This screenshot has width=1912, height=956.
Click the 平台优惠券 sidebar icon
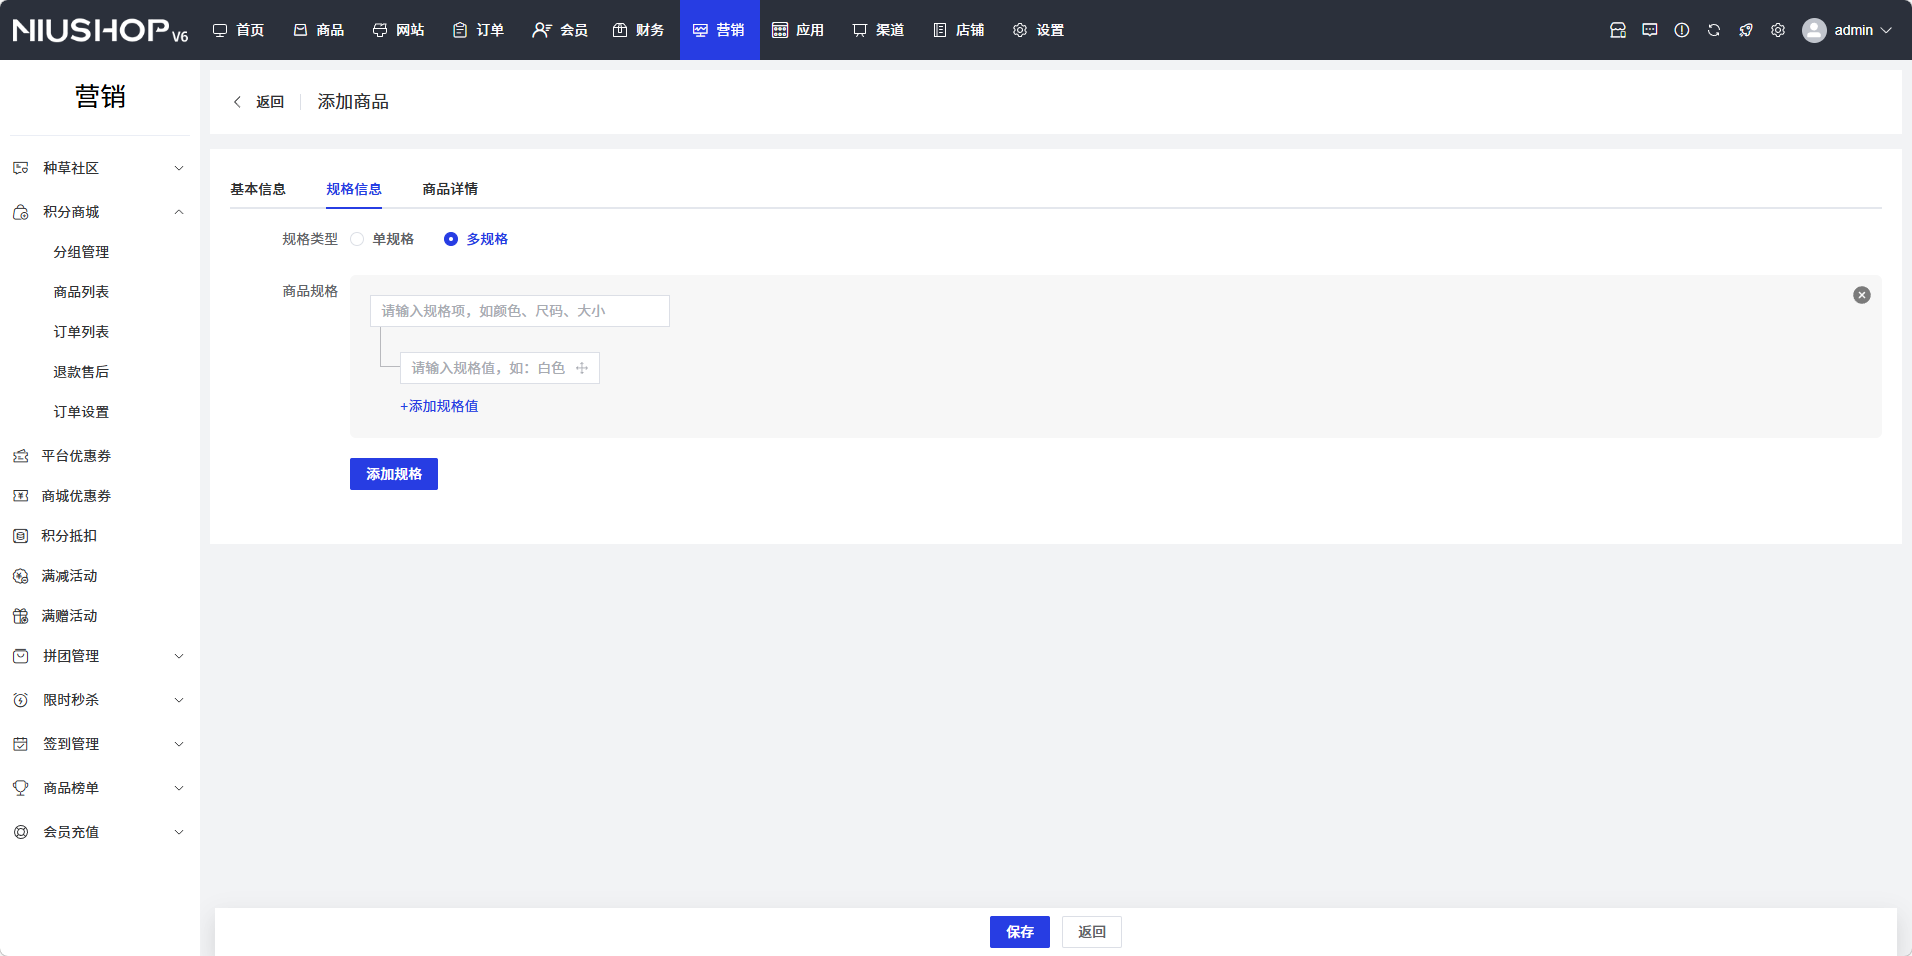click(x=20, y=456)
